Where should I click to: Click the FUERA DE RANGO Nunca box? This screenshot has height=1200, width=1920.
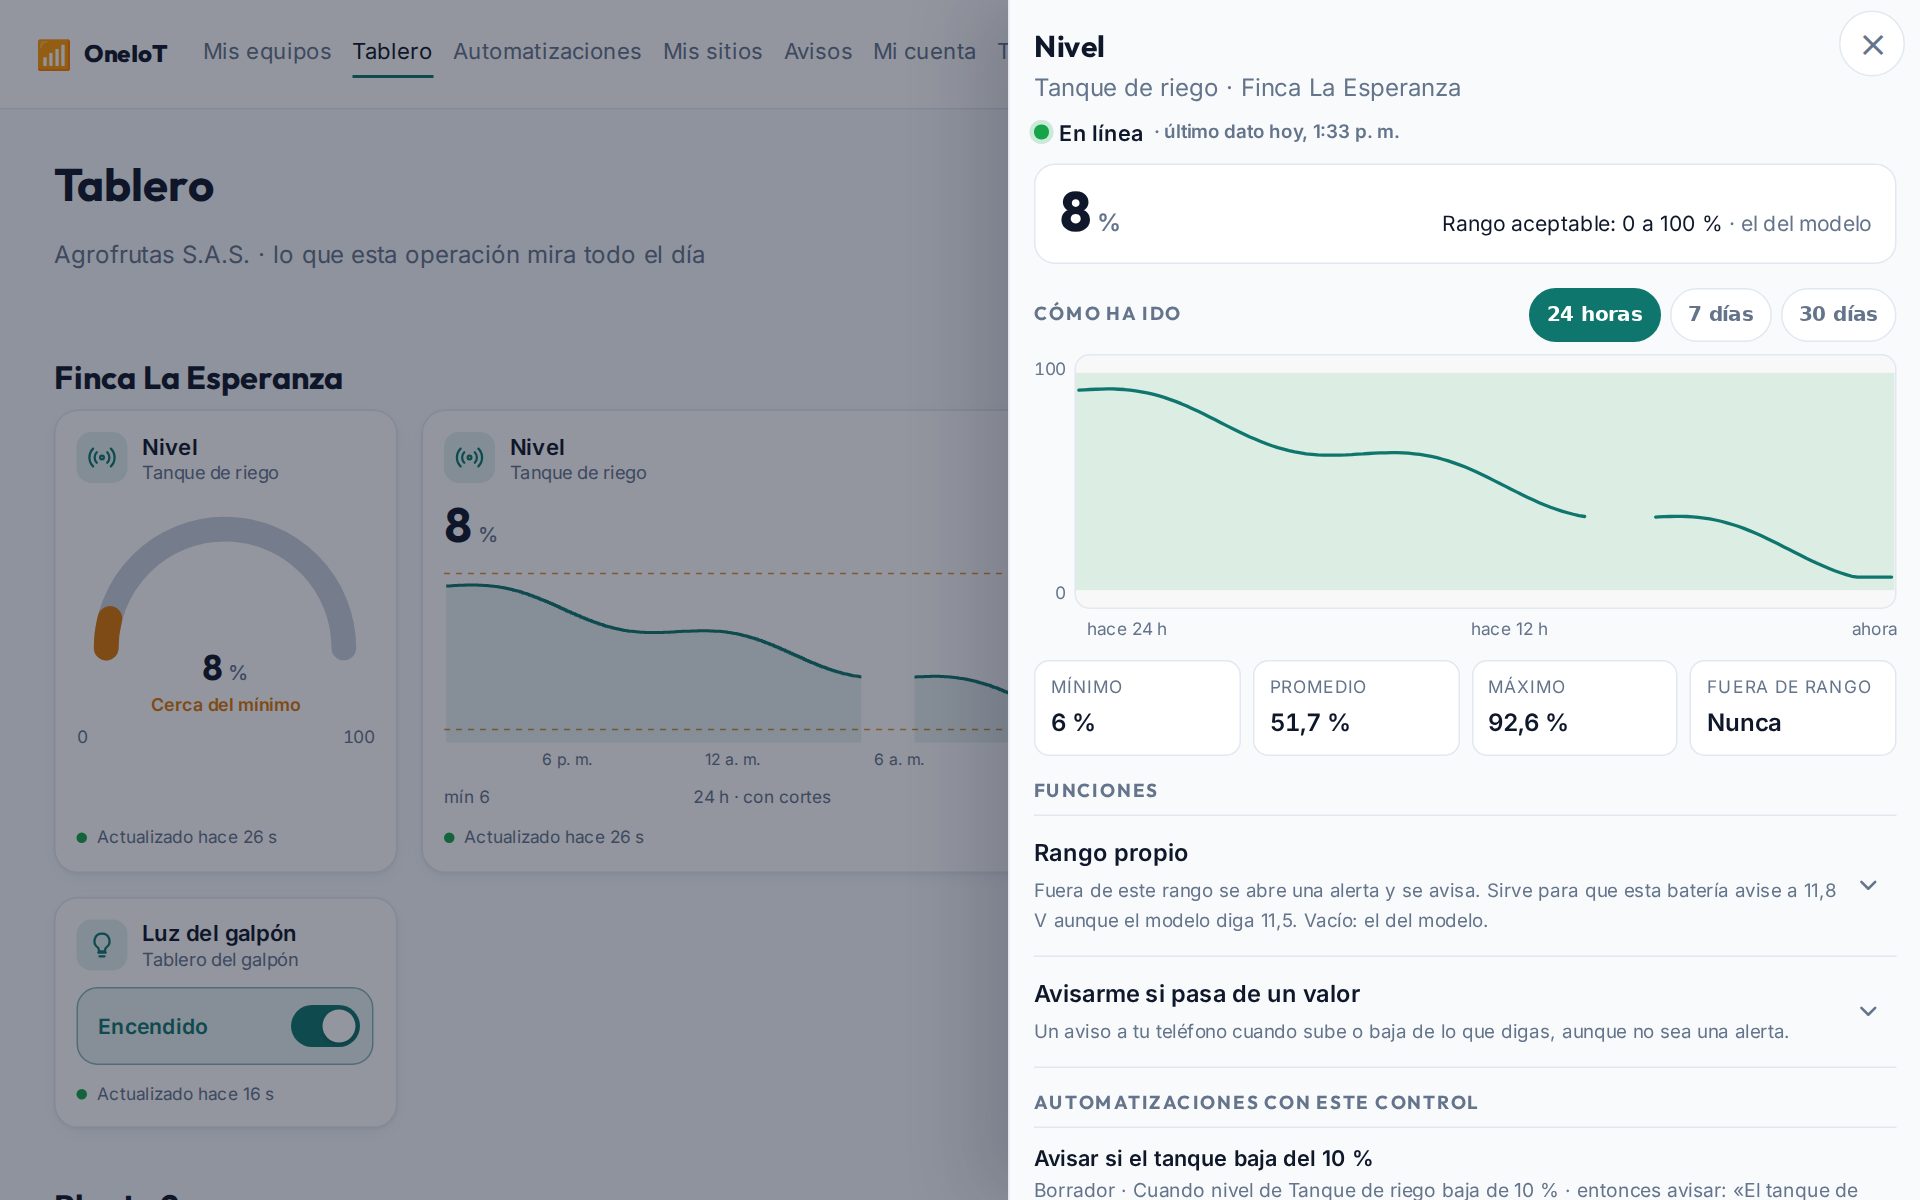pos(1792,708)
